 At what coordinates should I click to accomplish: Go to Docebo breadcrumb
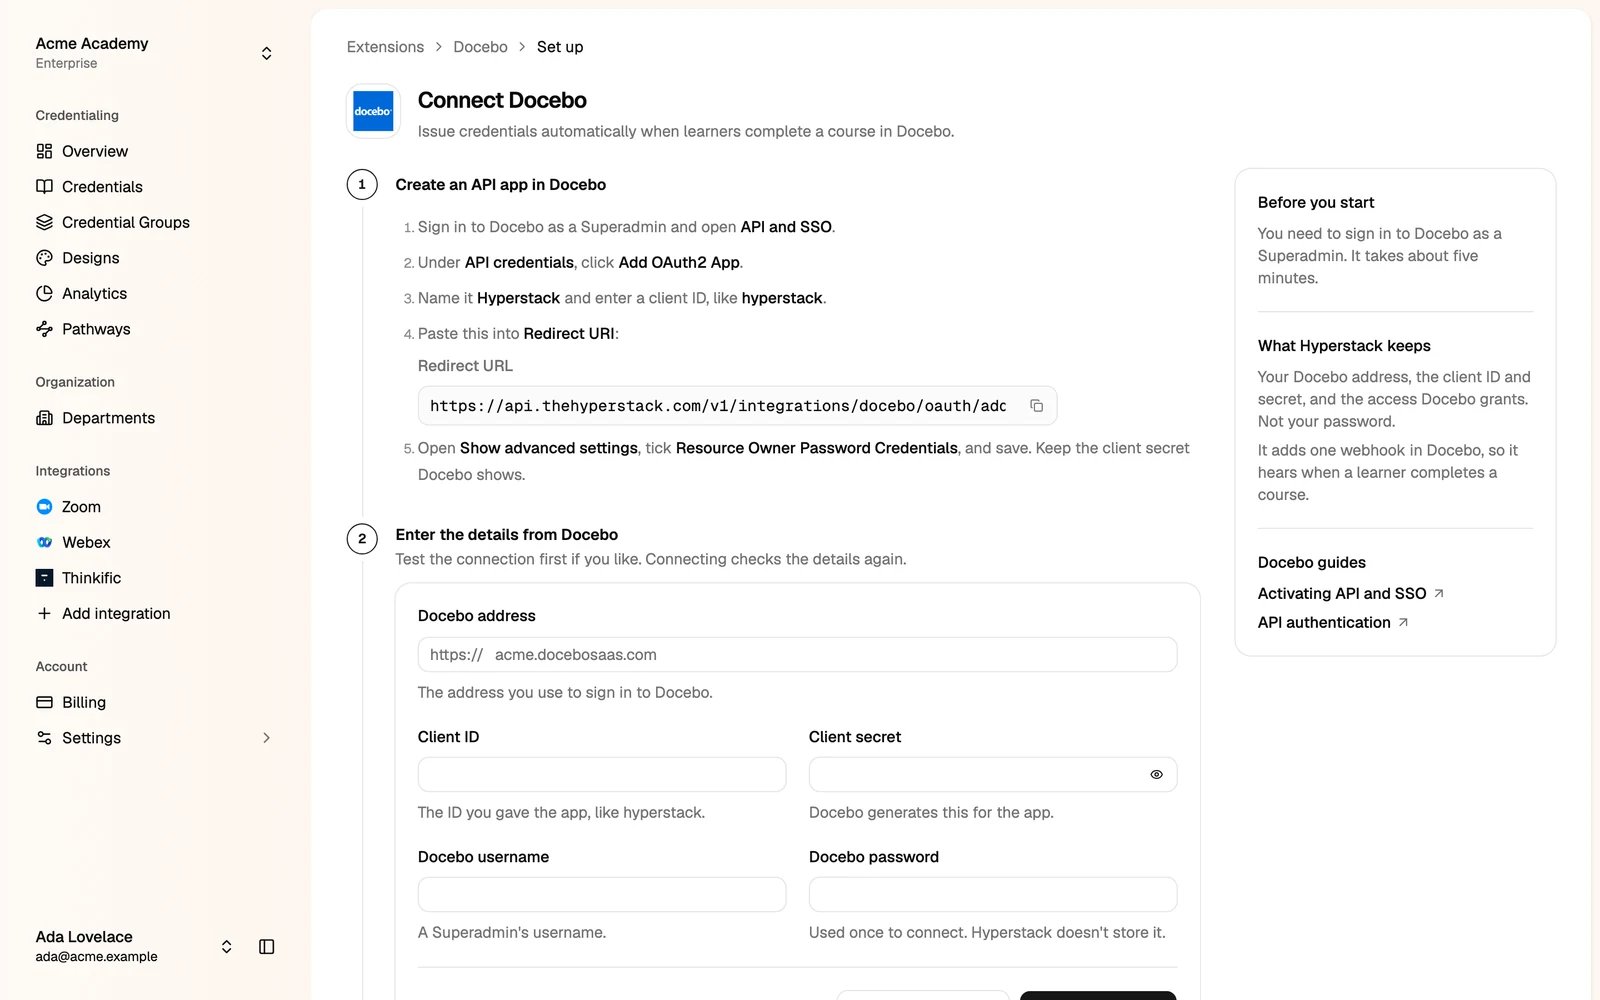[x=480, y=47]
